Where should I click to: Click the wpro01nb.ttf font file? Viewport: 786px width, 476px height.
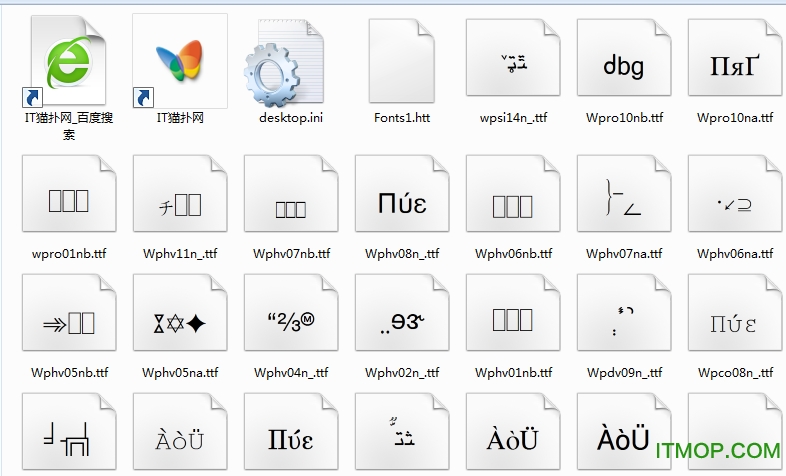coord(68,198)
